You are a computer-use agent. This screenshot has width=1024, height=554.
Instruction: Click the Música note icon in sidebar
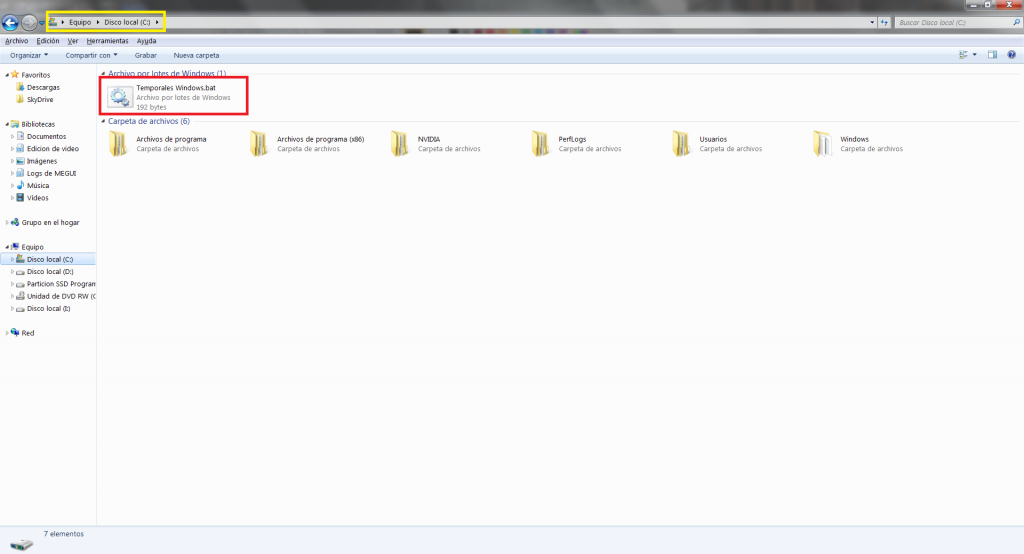pos(20,186)
